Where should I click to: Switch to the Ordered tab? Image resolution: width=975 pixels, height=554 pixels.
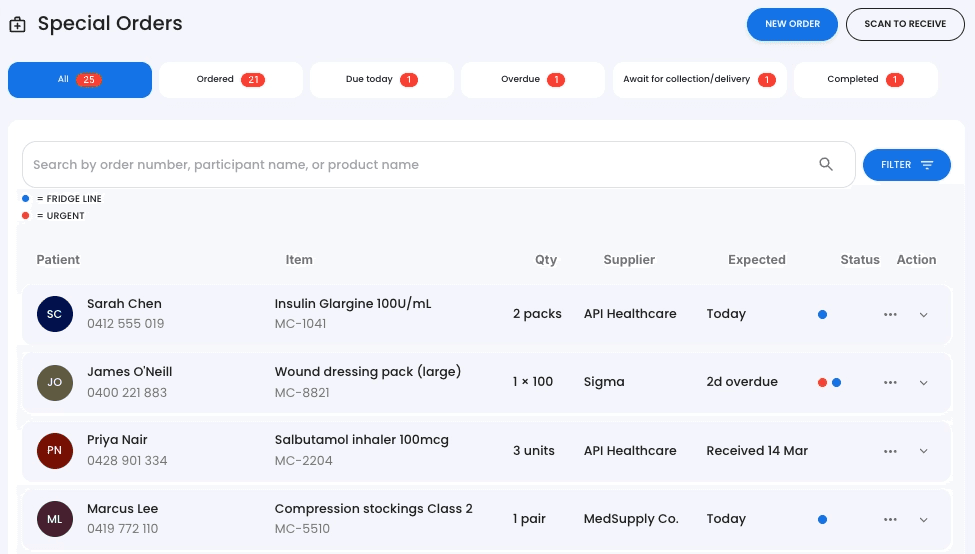(x=230, y=80)
